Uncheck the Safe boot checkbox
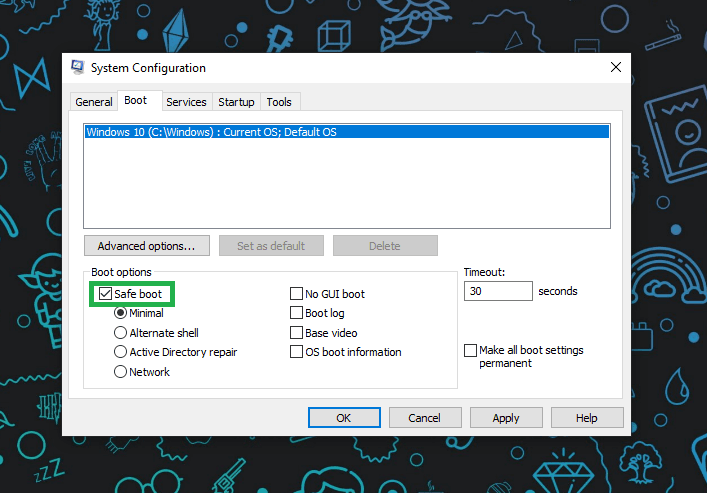 [105, 294]
